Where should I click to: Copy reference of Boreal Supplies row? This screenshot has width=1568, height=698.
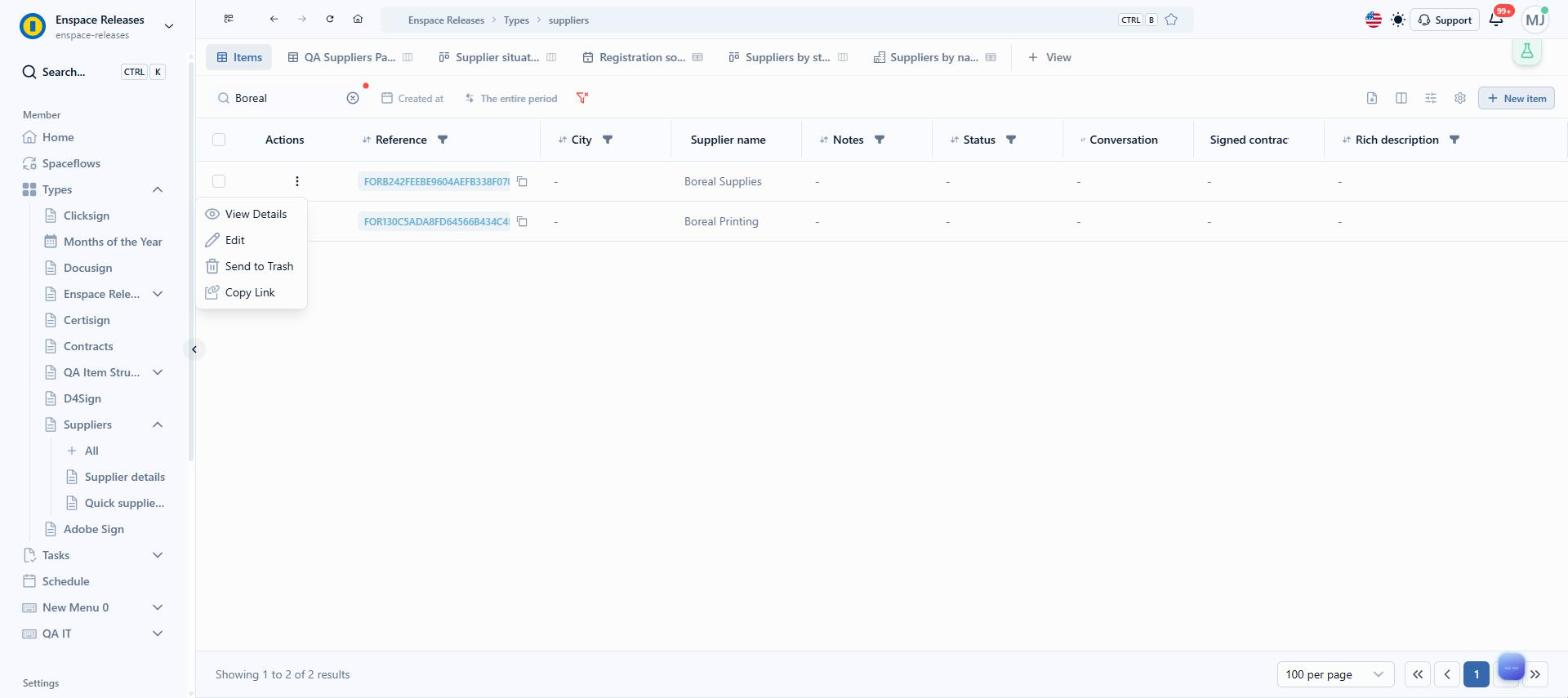pyautogui.click(x=522, y=181)
